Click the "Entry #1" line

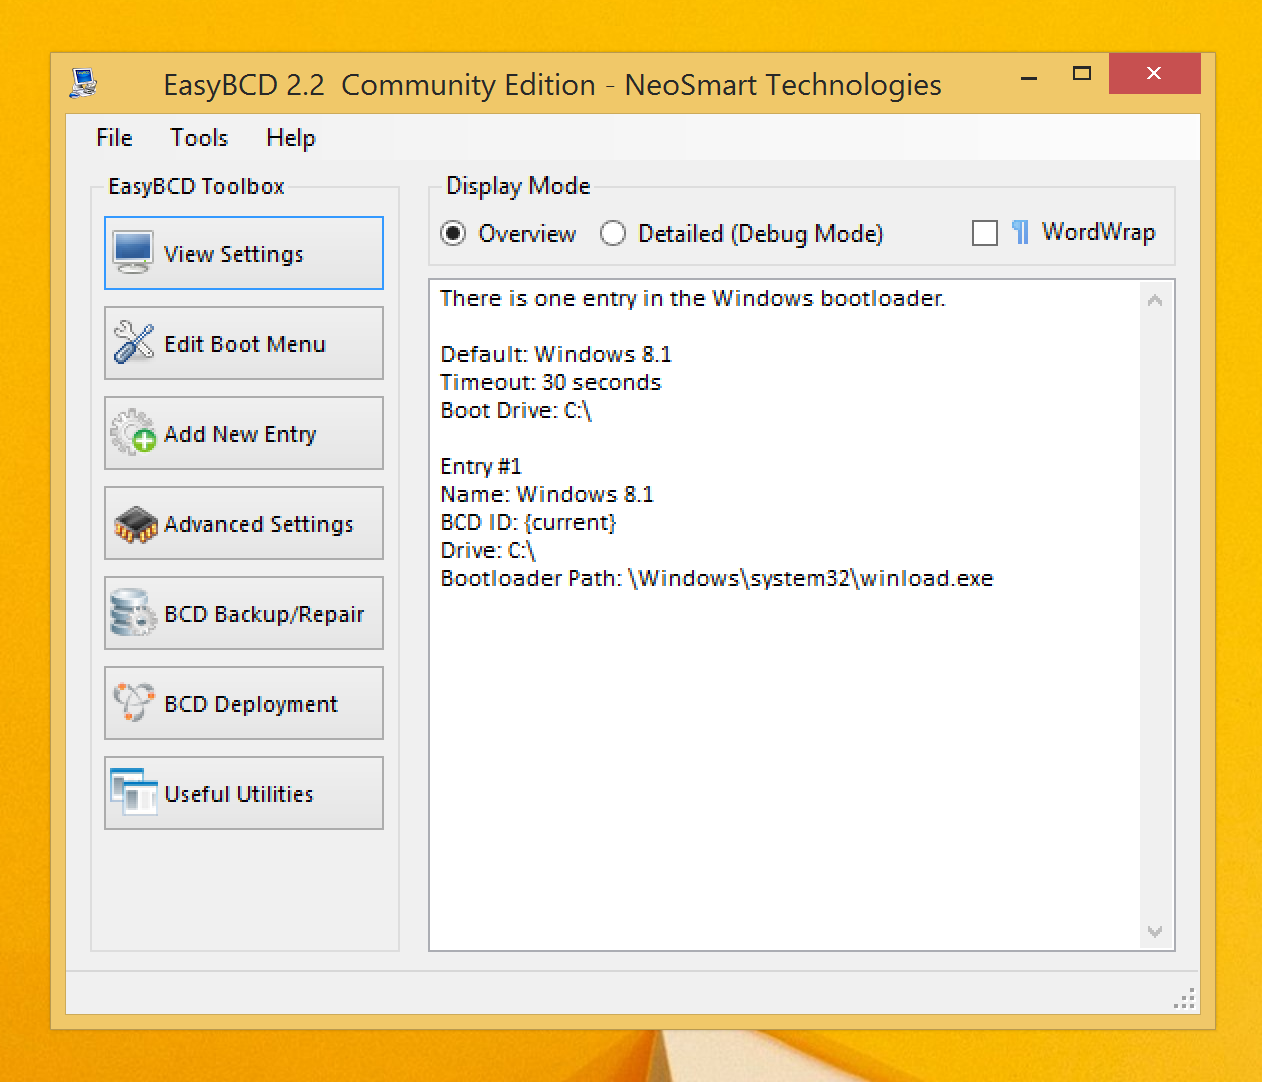click(481, 466)
